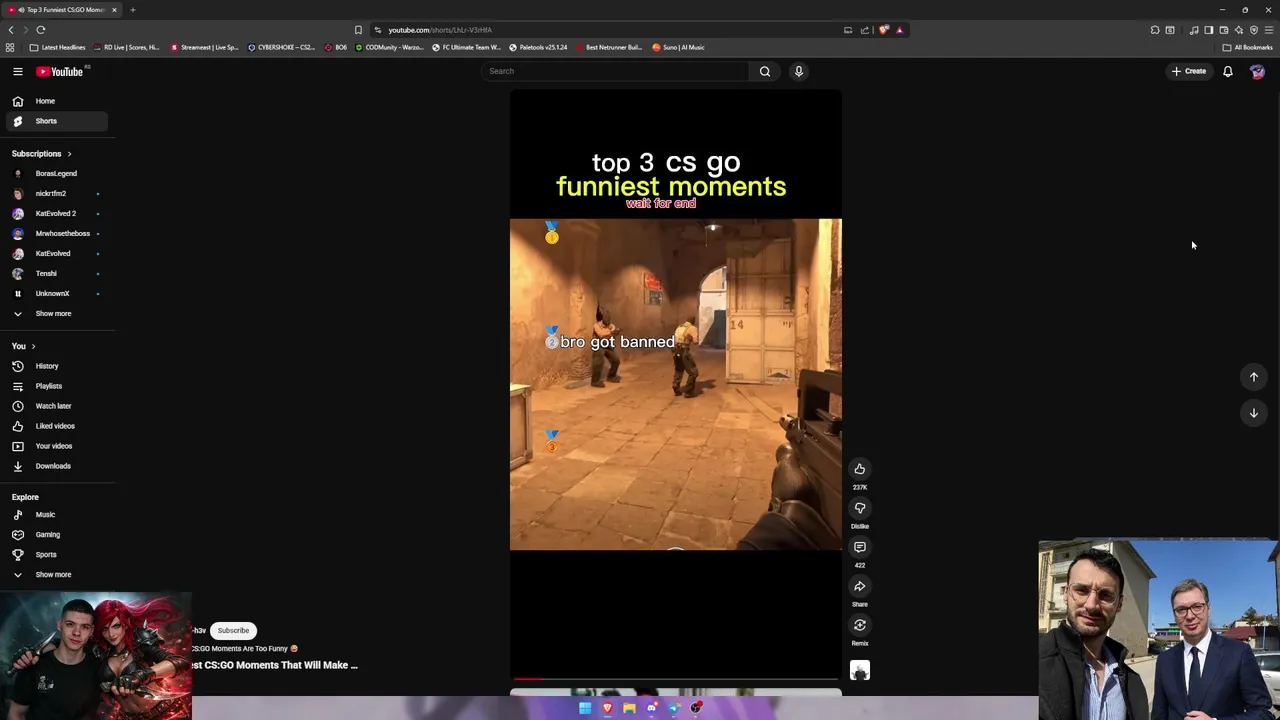Share this short
Screen dimensions: 1280x720
[x=860, y=586]
